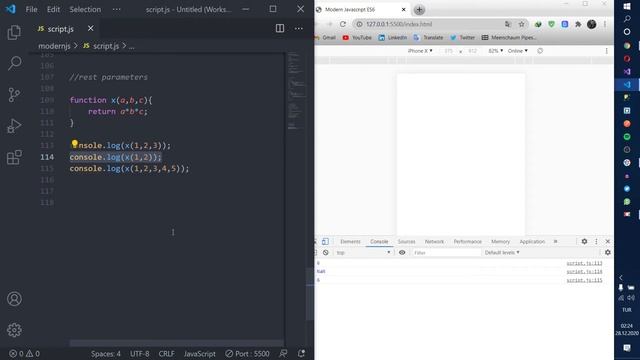Open the Run and Debug view

[x=14, y=126]
